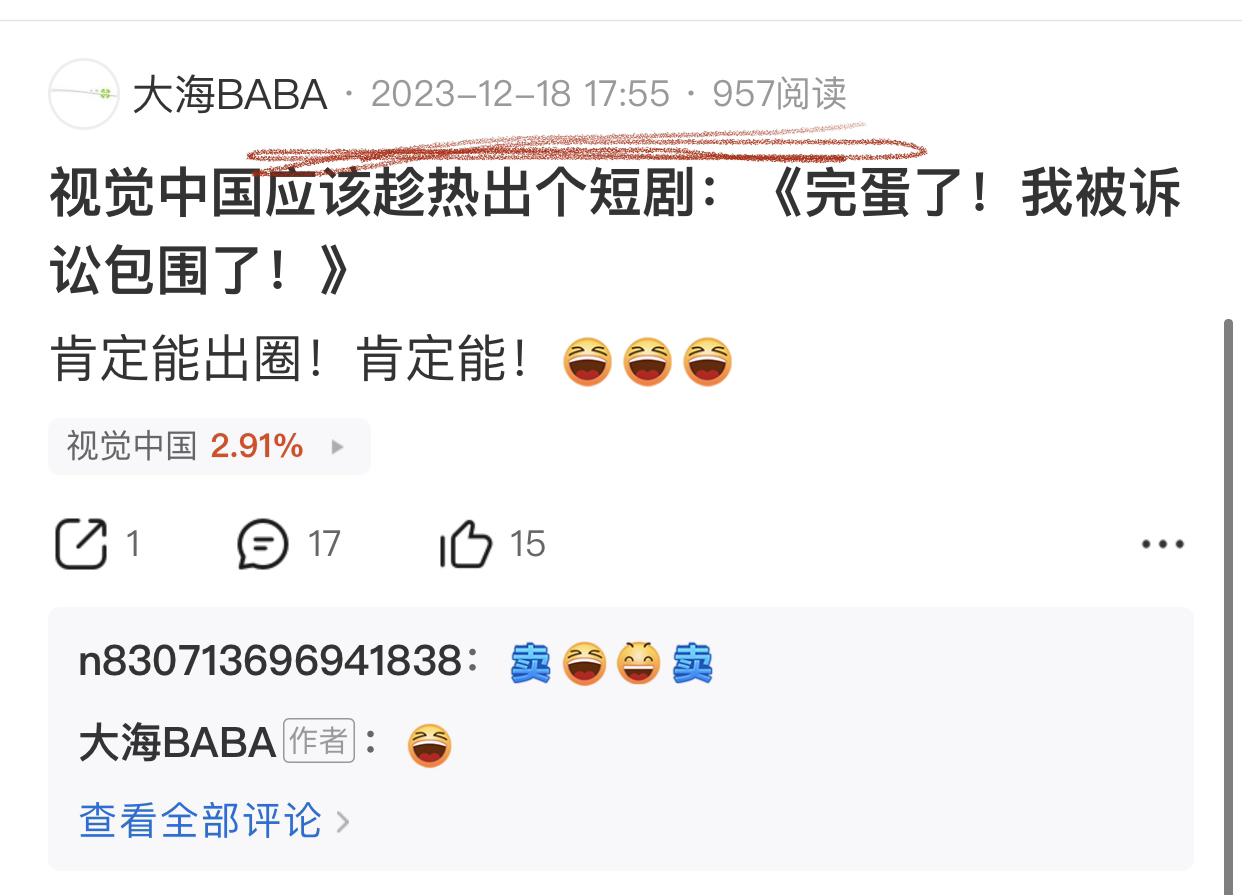Tap the 957阅读 read count
The width and height of the screenshot is (1242, 895).
coord(779,94)
